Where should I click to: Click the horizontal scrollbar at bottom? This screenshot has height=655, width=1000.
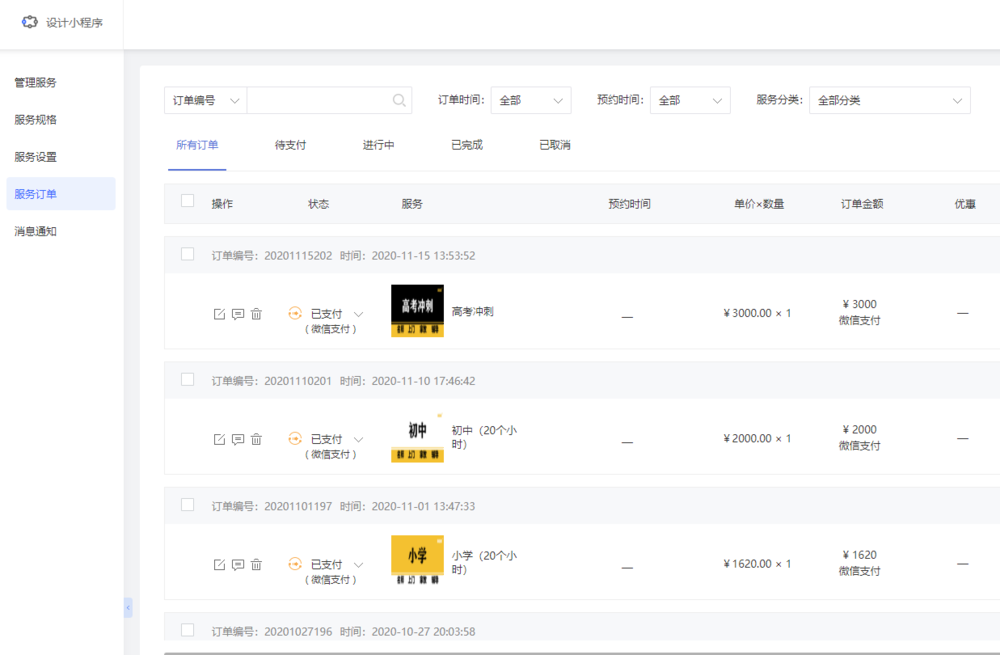click(582, 653)
